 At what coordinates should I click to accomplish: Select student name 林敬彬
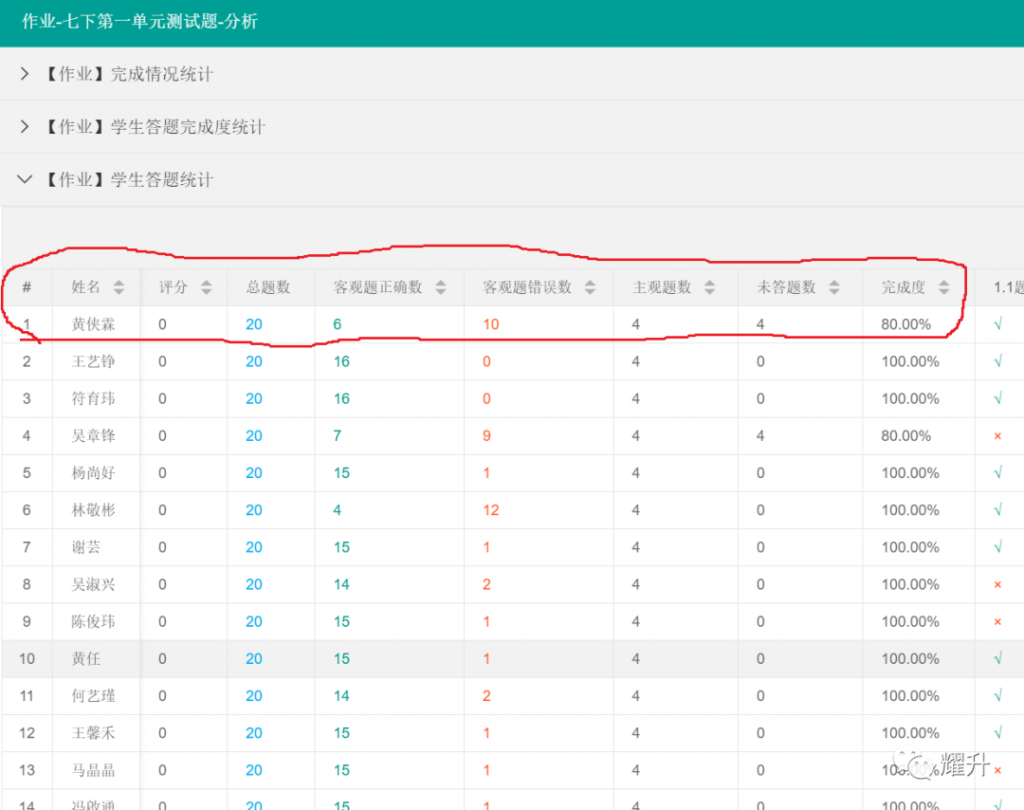click(x=93, y=510)
